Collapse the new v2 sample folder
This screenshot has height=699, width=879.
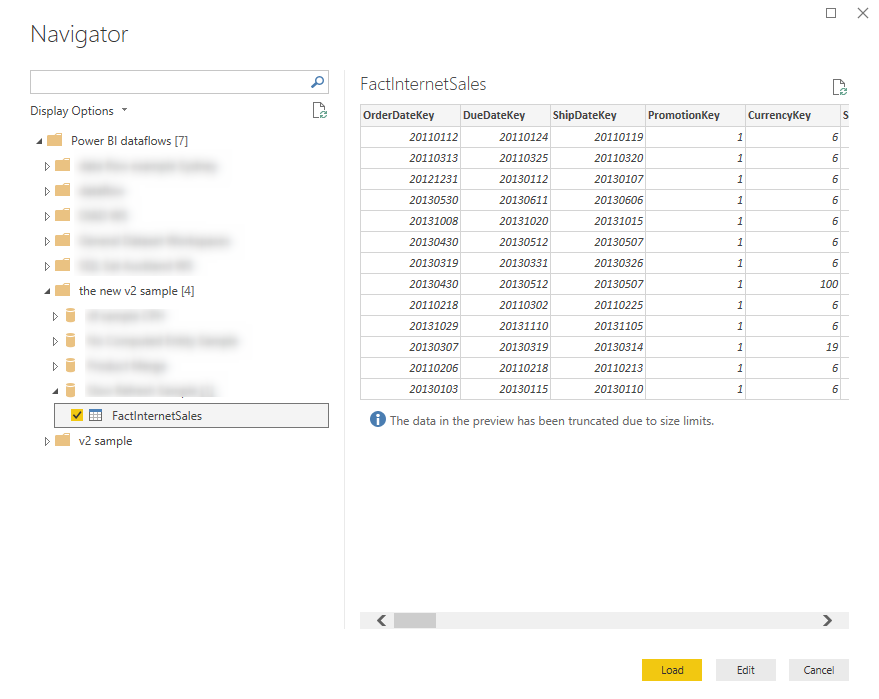coord(47,291)
